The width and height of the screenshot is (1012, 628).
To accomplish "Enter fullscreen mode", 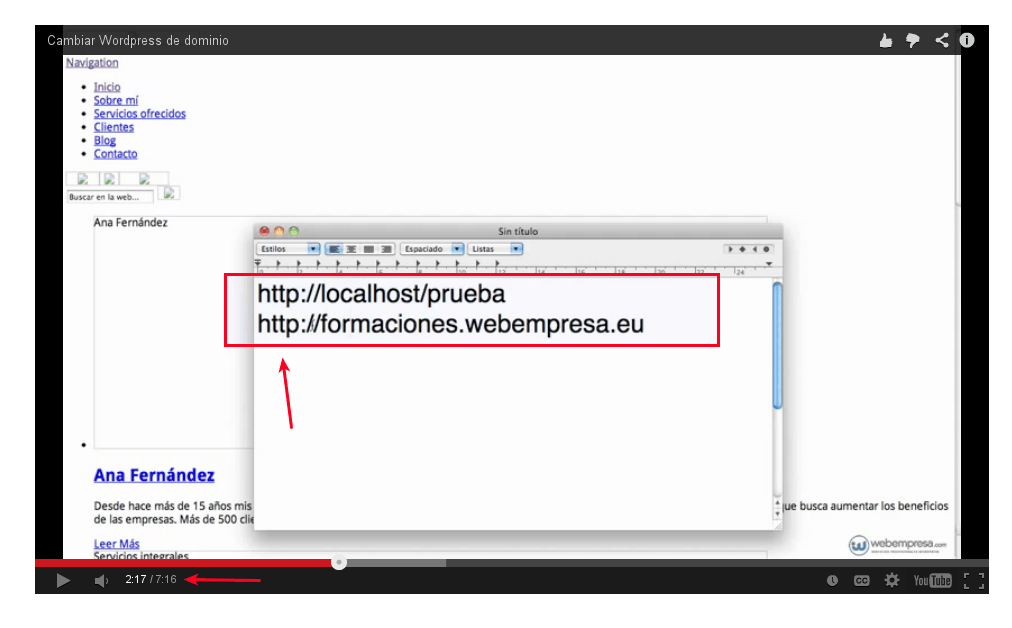I will coord(974,580).
